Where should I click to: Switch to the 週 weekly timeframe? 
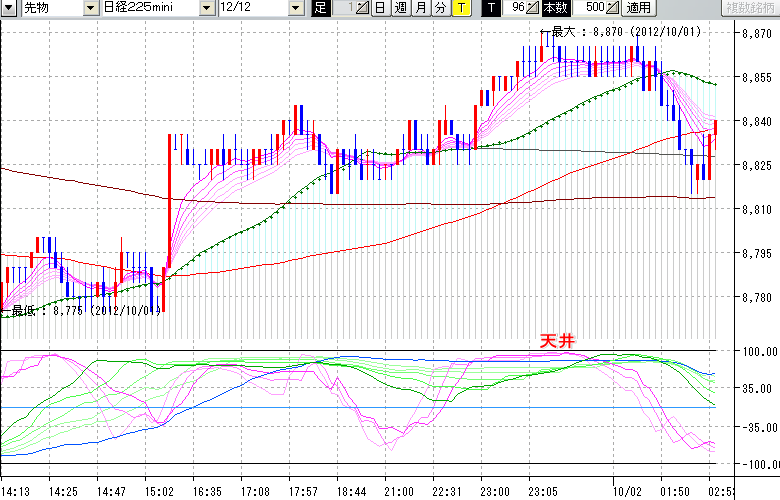coord(400,8)
